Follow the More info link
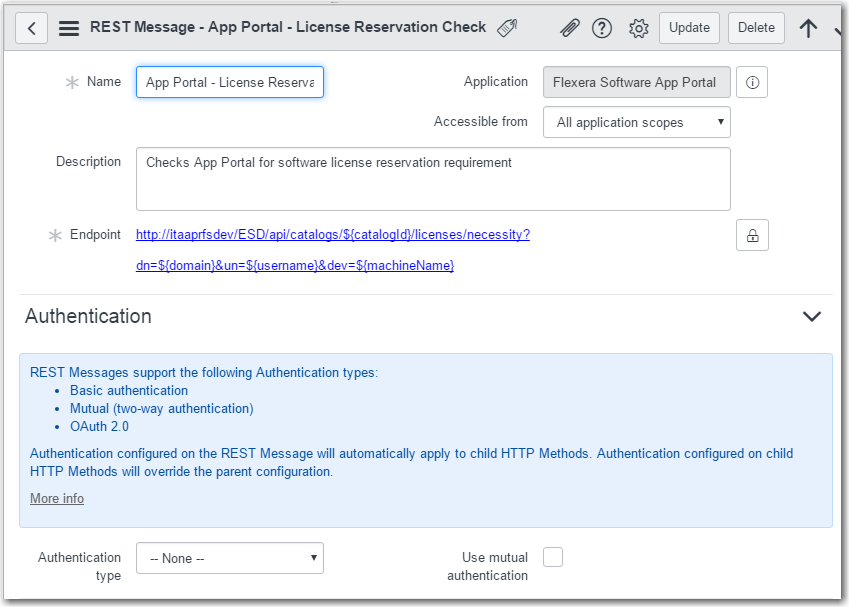Viewport: 849px width, 607px height. (57, 498)
